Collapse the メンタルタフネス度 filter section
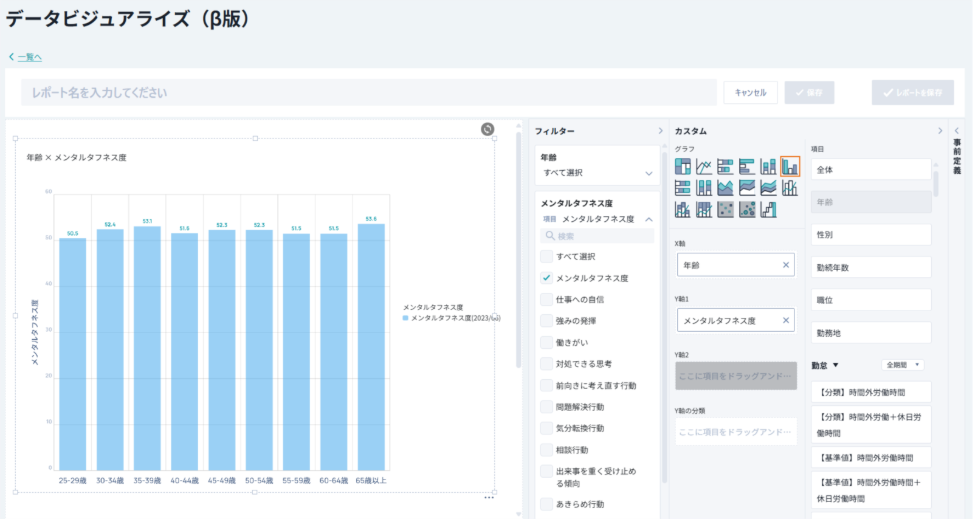This screenshot has width=975, height=519. [649, 219]
